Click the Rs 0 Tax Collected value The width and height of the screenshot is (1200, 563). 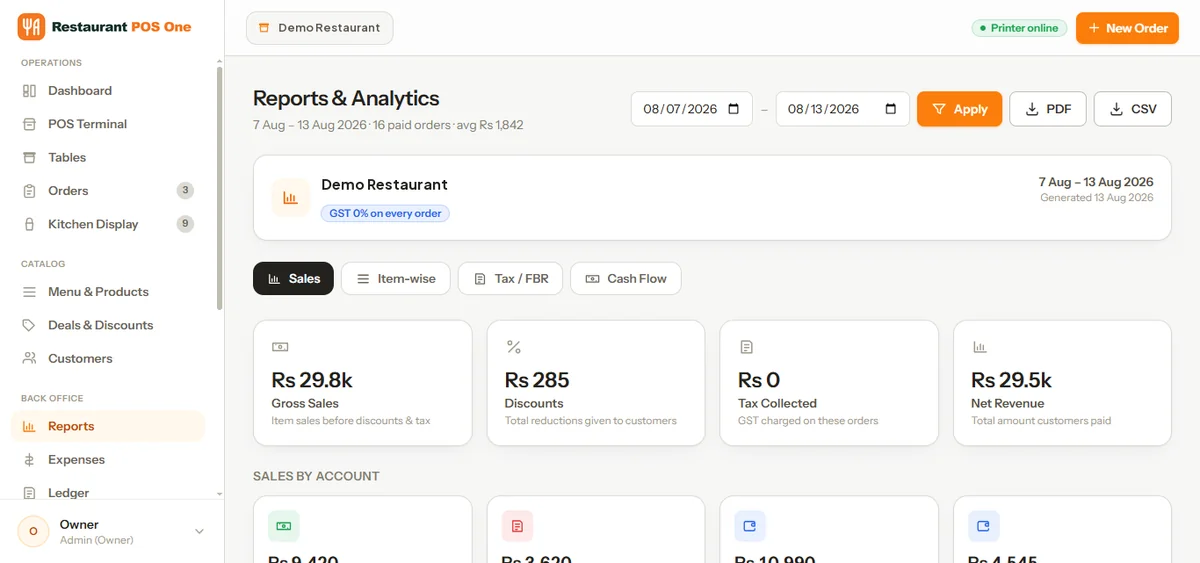759,380
